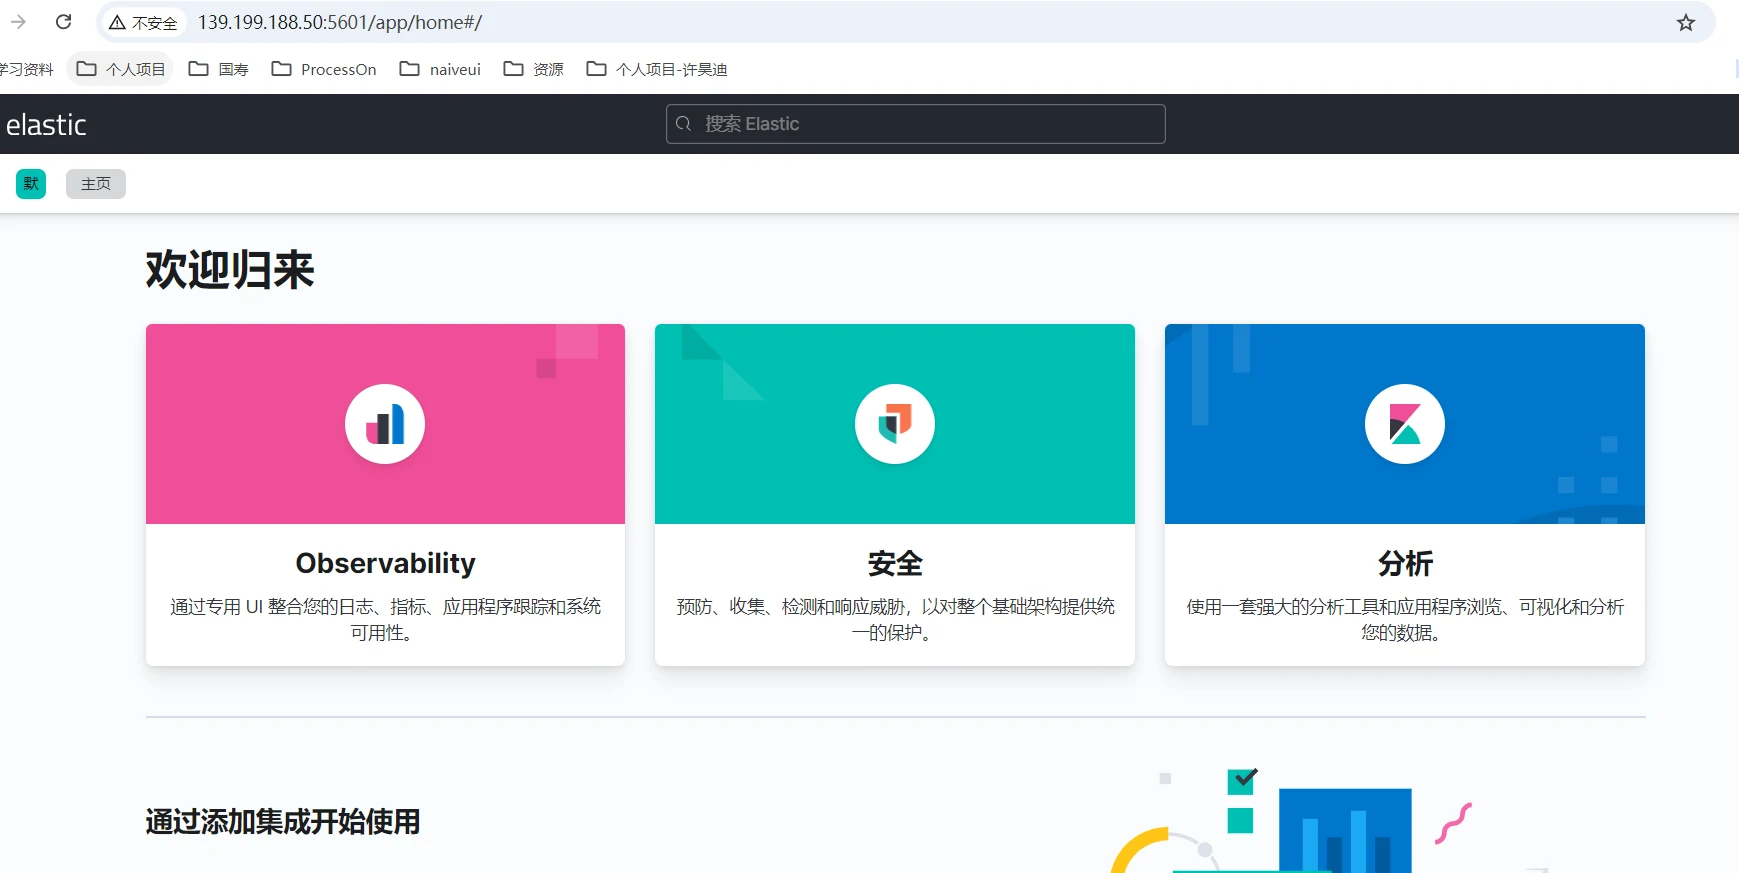Click the Kibana analytics logo icon
This screenshot has width=1739, height=873.
click(1404, 424)
